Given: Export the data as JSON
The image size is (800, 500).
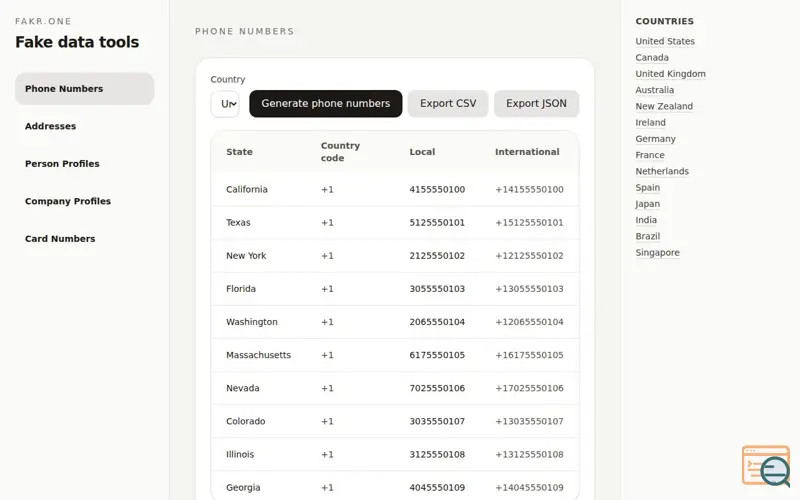Looking at the screenshot, I should pyautogui.click(x=536, y=104).
